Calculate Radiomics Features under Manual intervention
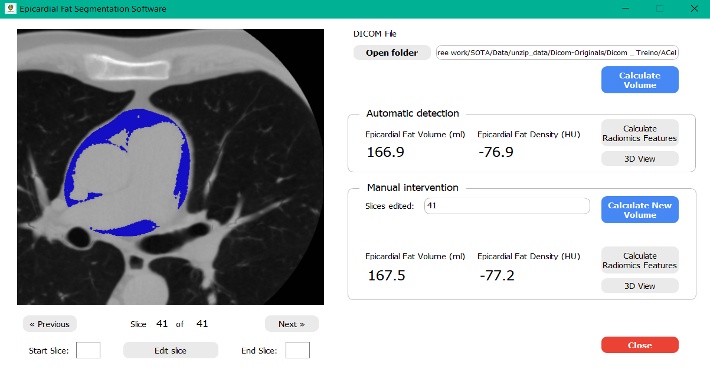 tap(639, 260)
